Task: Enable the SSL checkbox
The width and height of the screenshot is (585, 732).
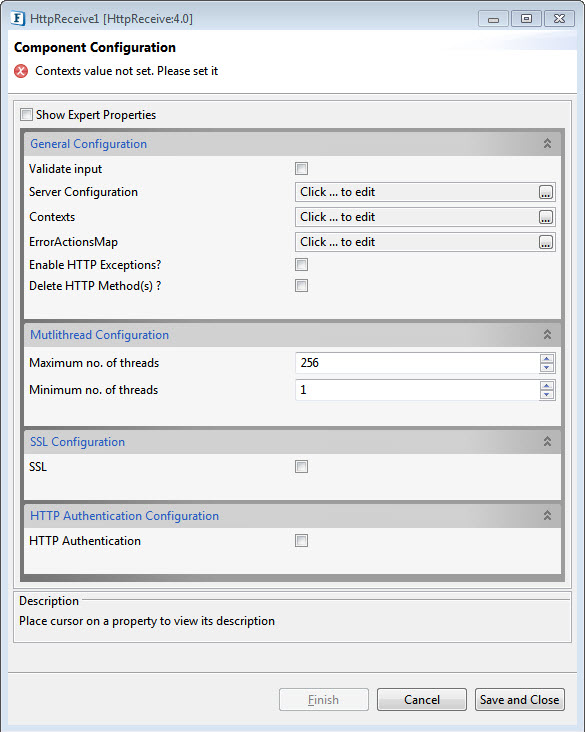Action: [x=302, y=466]
